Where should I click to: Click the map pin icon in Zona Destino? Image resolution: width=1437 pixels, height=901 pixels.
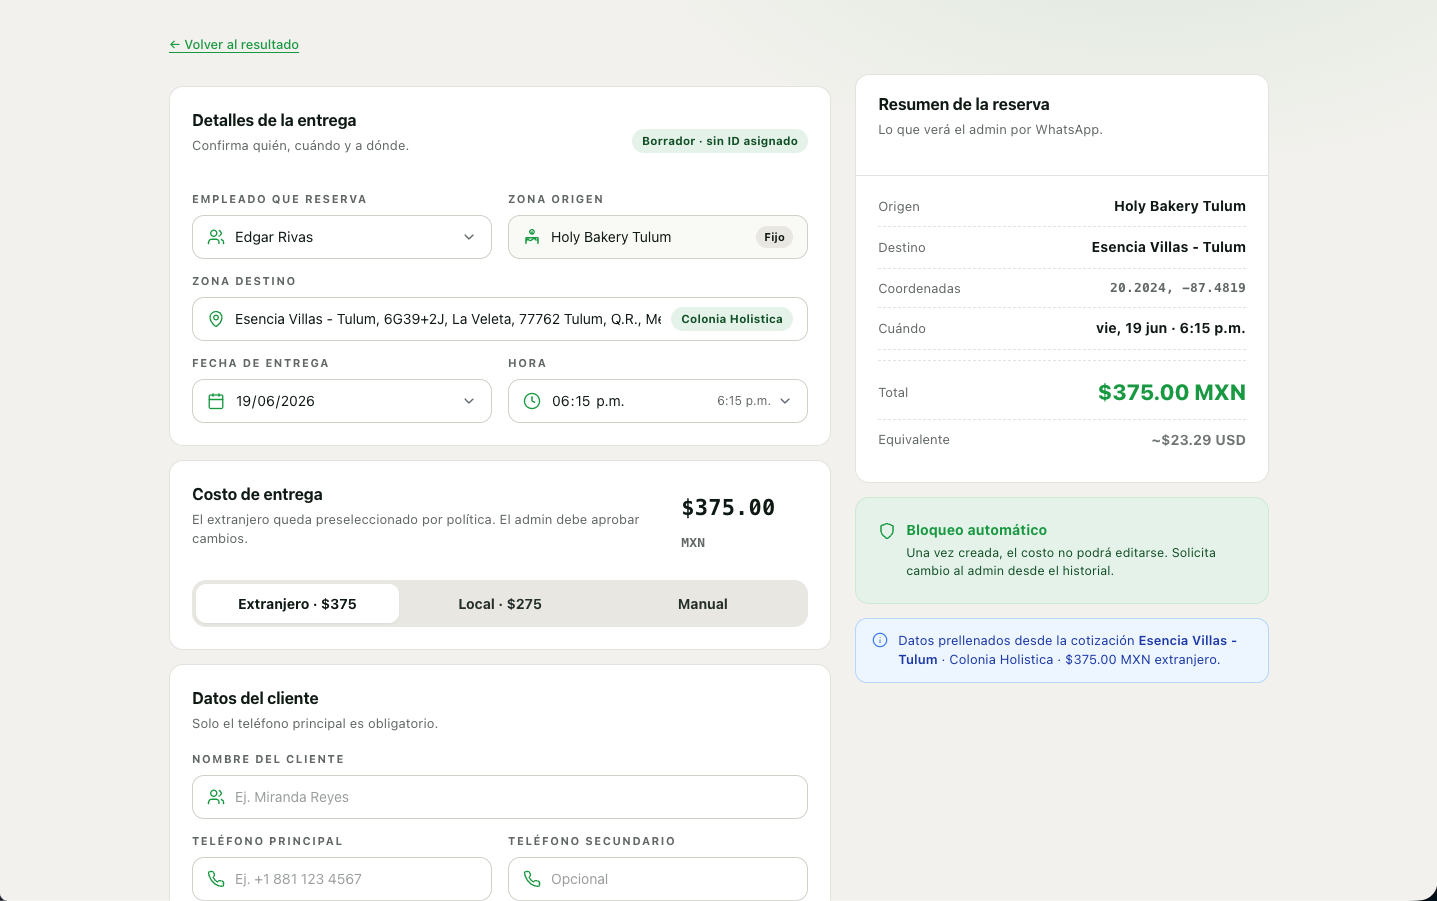point(216,319)
